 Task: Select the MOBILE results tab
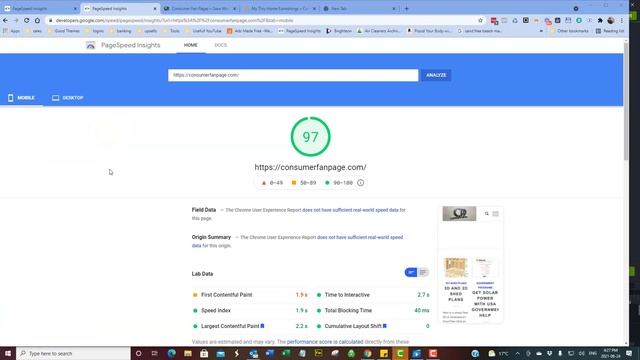21,98
